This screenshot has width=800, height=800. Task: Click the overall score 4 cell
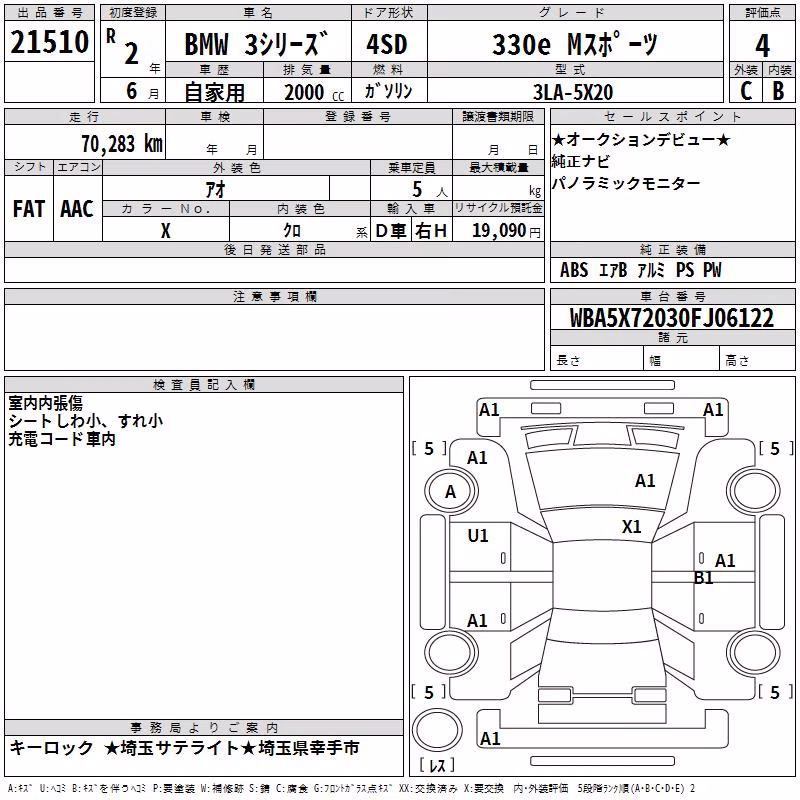(762, 45)
